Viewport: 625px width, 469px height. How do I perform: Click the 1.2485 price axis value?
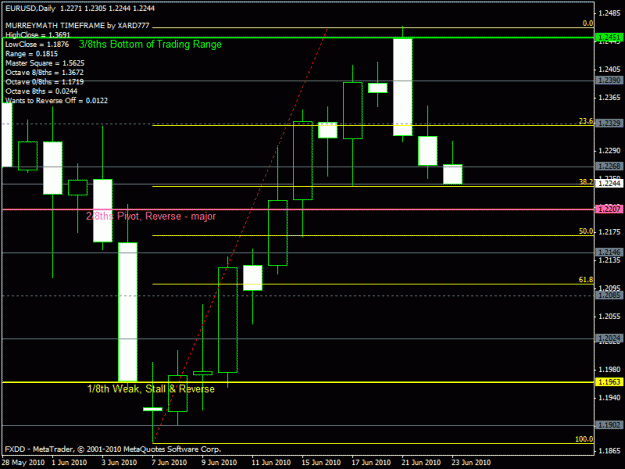(x=610, y=13)
